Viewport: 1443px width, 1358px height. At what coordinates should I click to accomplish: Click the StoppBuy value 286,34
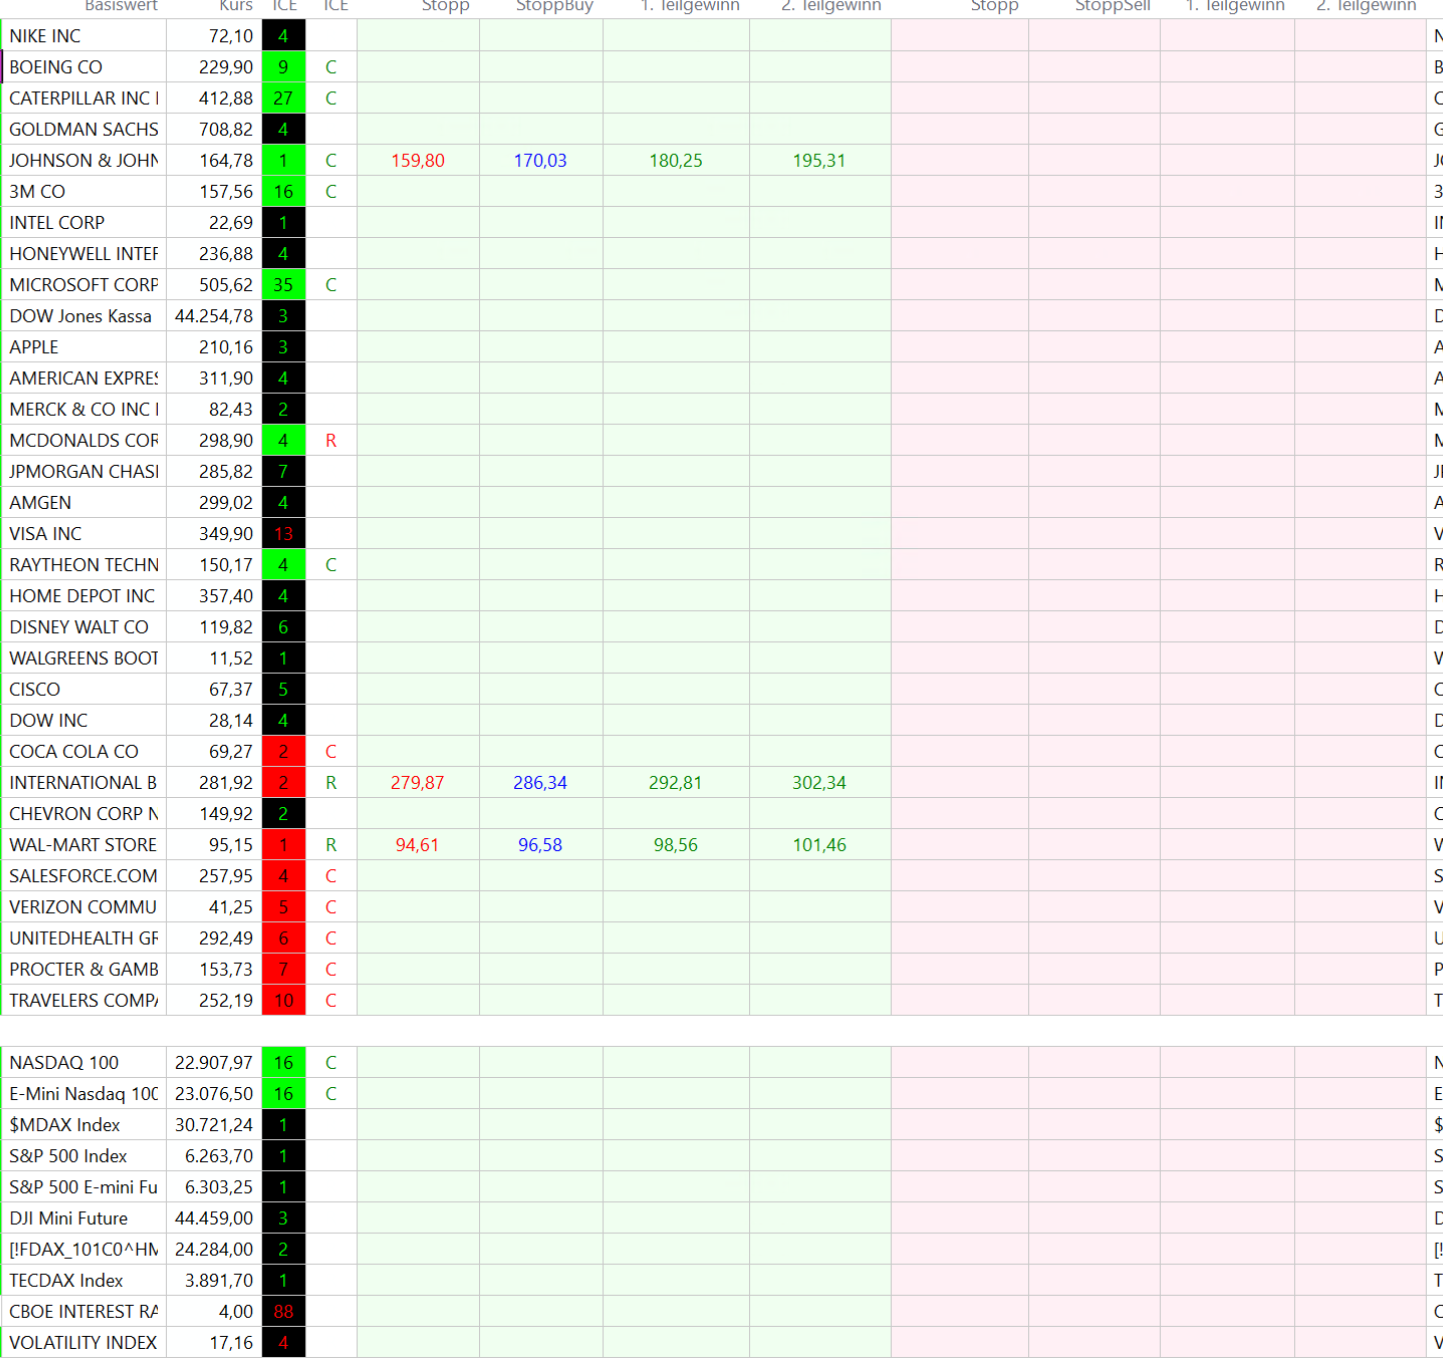(540, 782)
